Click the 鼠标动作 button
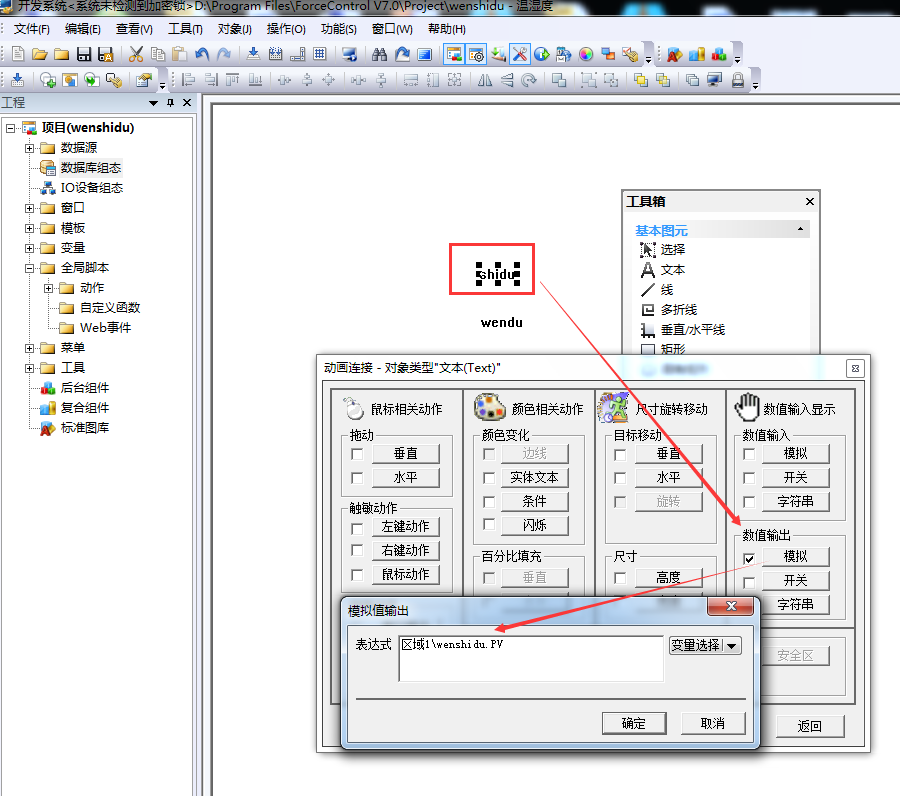Screen dimensions: 900x796 405,574
